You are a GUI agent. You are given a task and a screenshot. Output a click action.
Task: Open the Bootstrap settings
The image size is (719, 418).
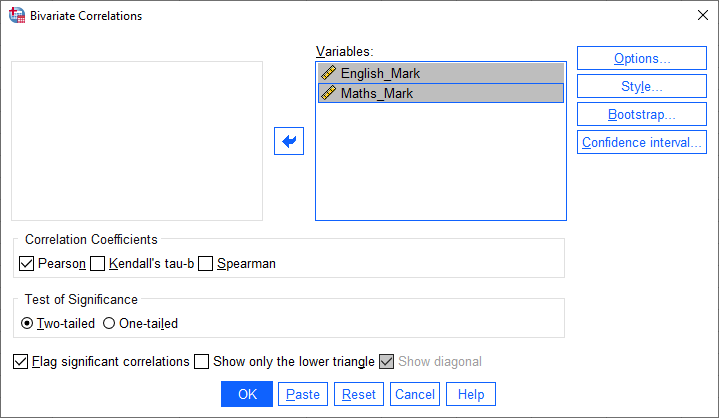tap(642, 114)
